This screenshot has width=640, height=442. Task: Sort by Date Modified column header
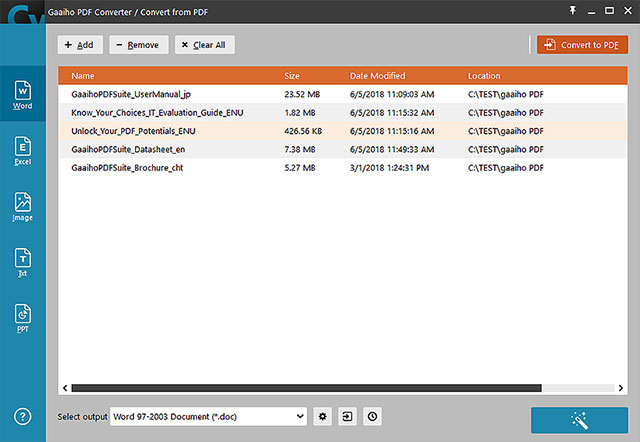click(377, 76)
